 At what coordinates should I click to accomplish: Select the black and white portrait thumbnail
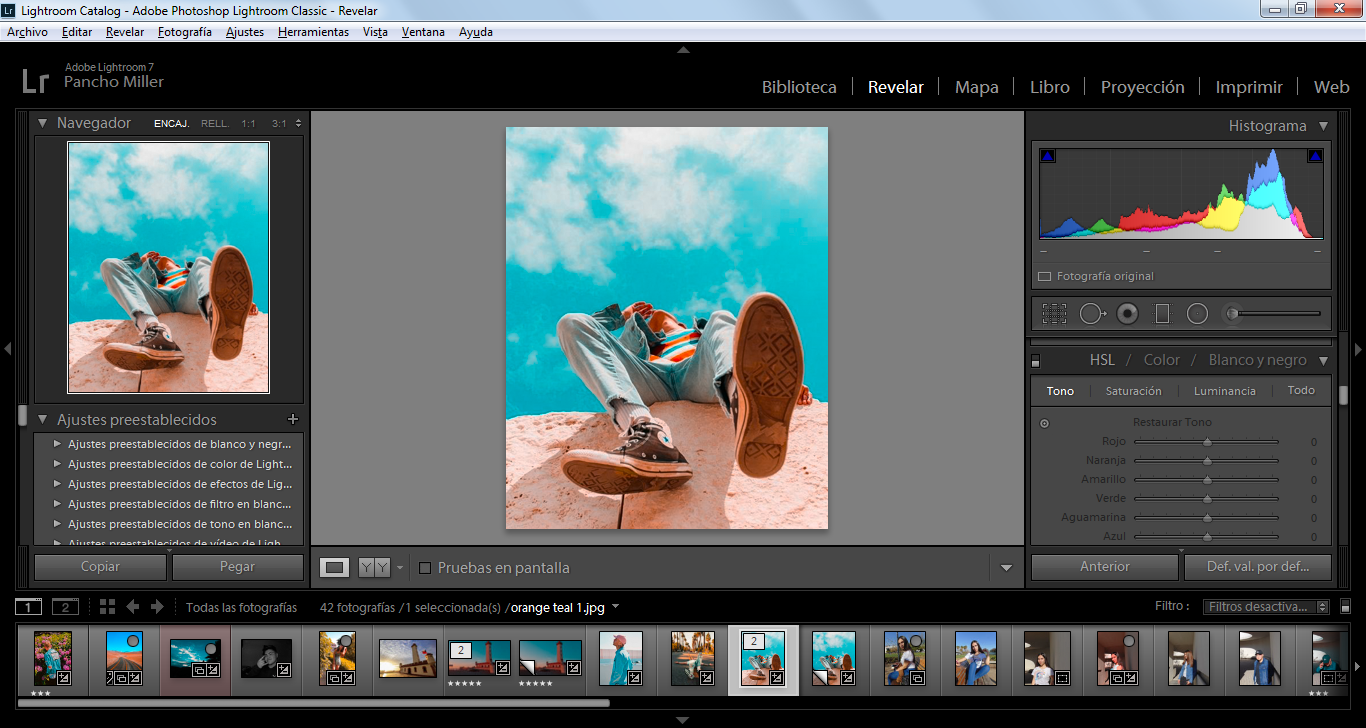click(x=266, y=658)
